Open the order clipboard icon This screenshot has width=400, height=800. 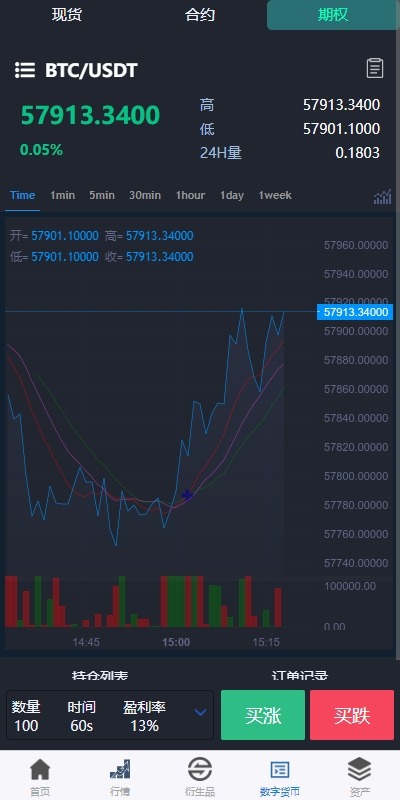tap(375, 68)
